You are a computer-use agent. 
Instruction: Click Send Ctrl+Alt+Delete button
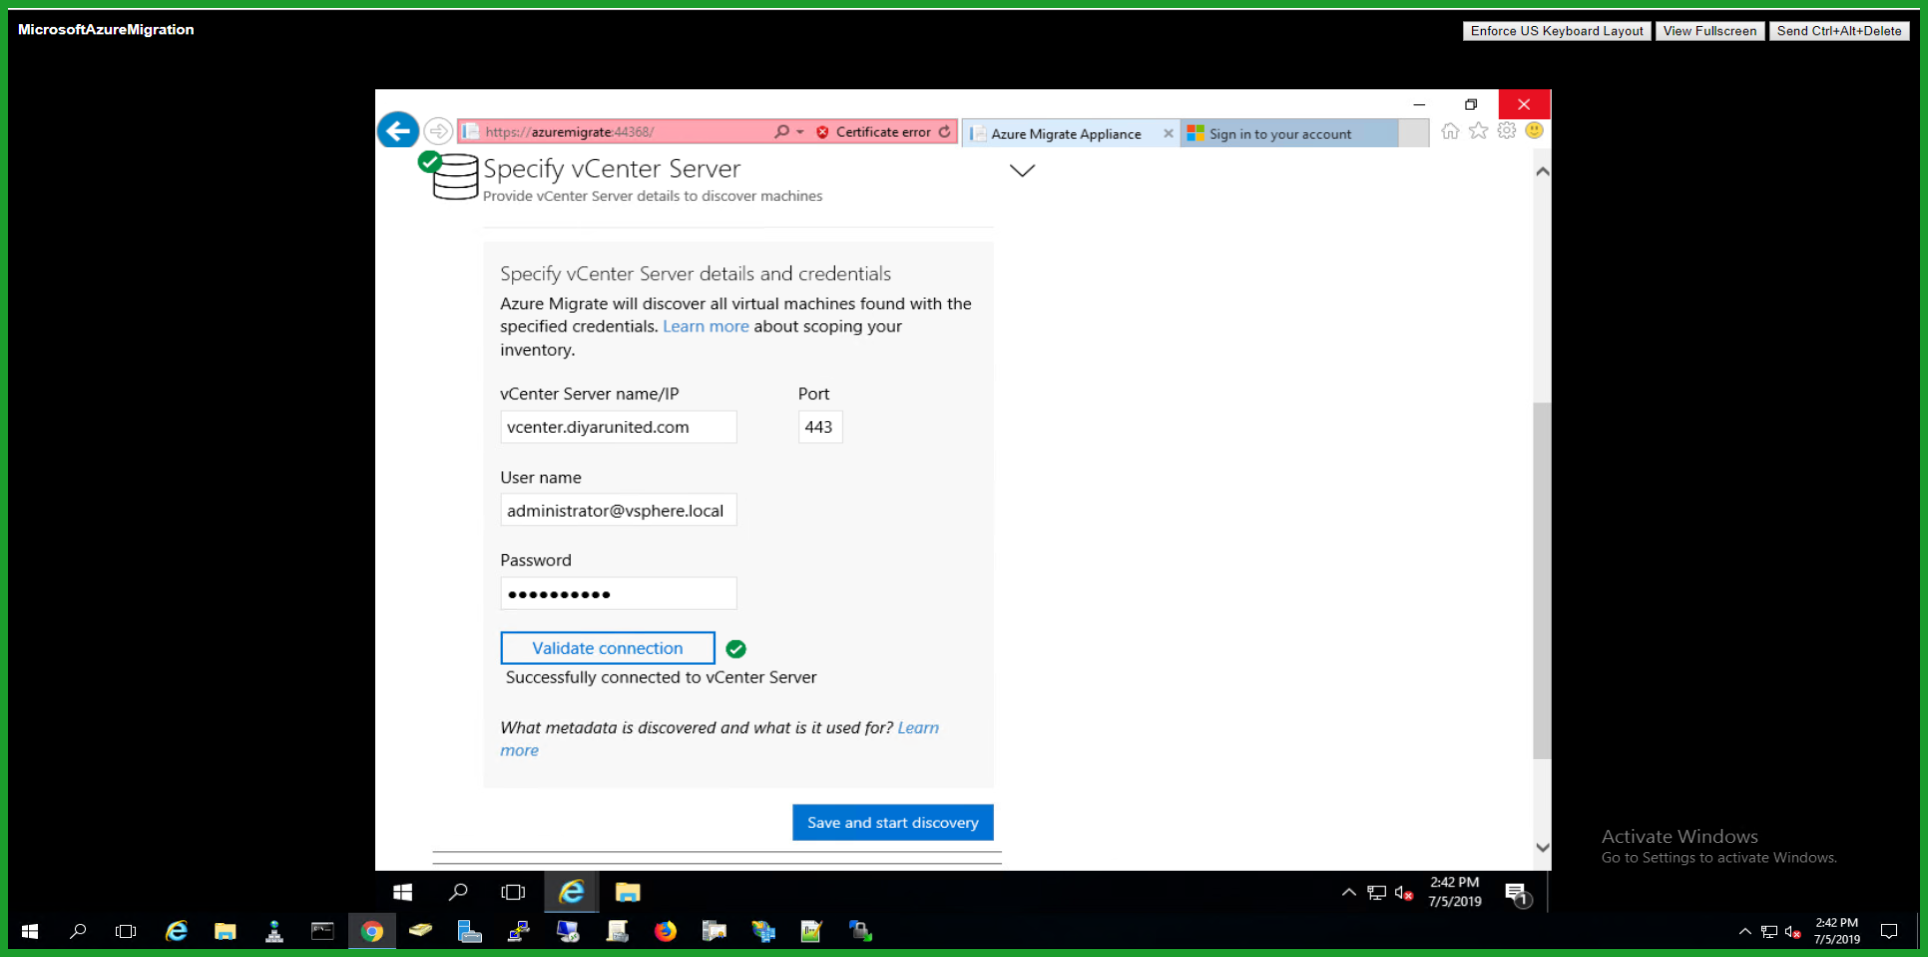pos(1839,31)
